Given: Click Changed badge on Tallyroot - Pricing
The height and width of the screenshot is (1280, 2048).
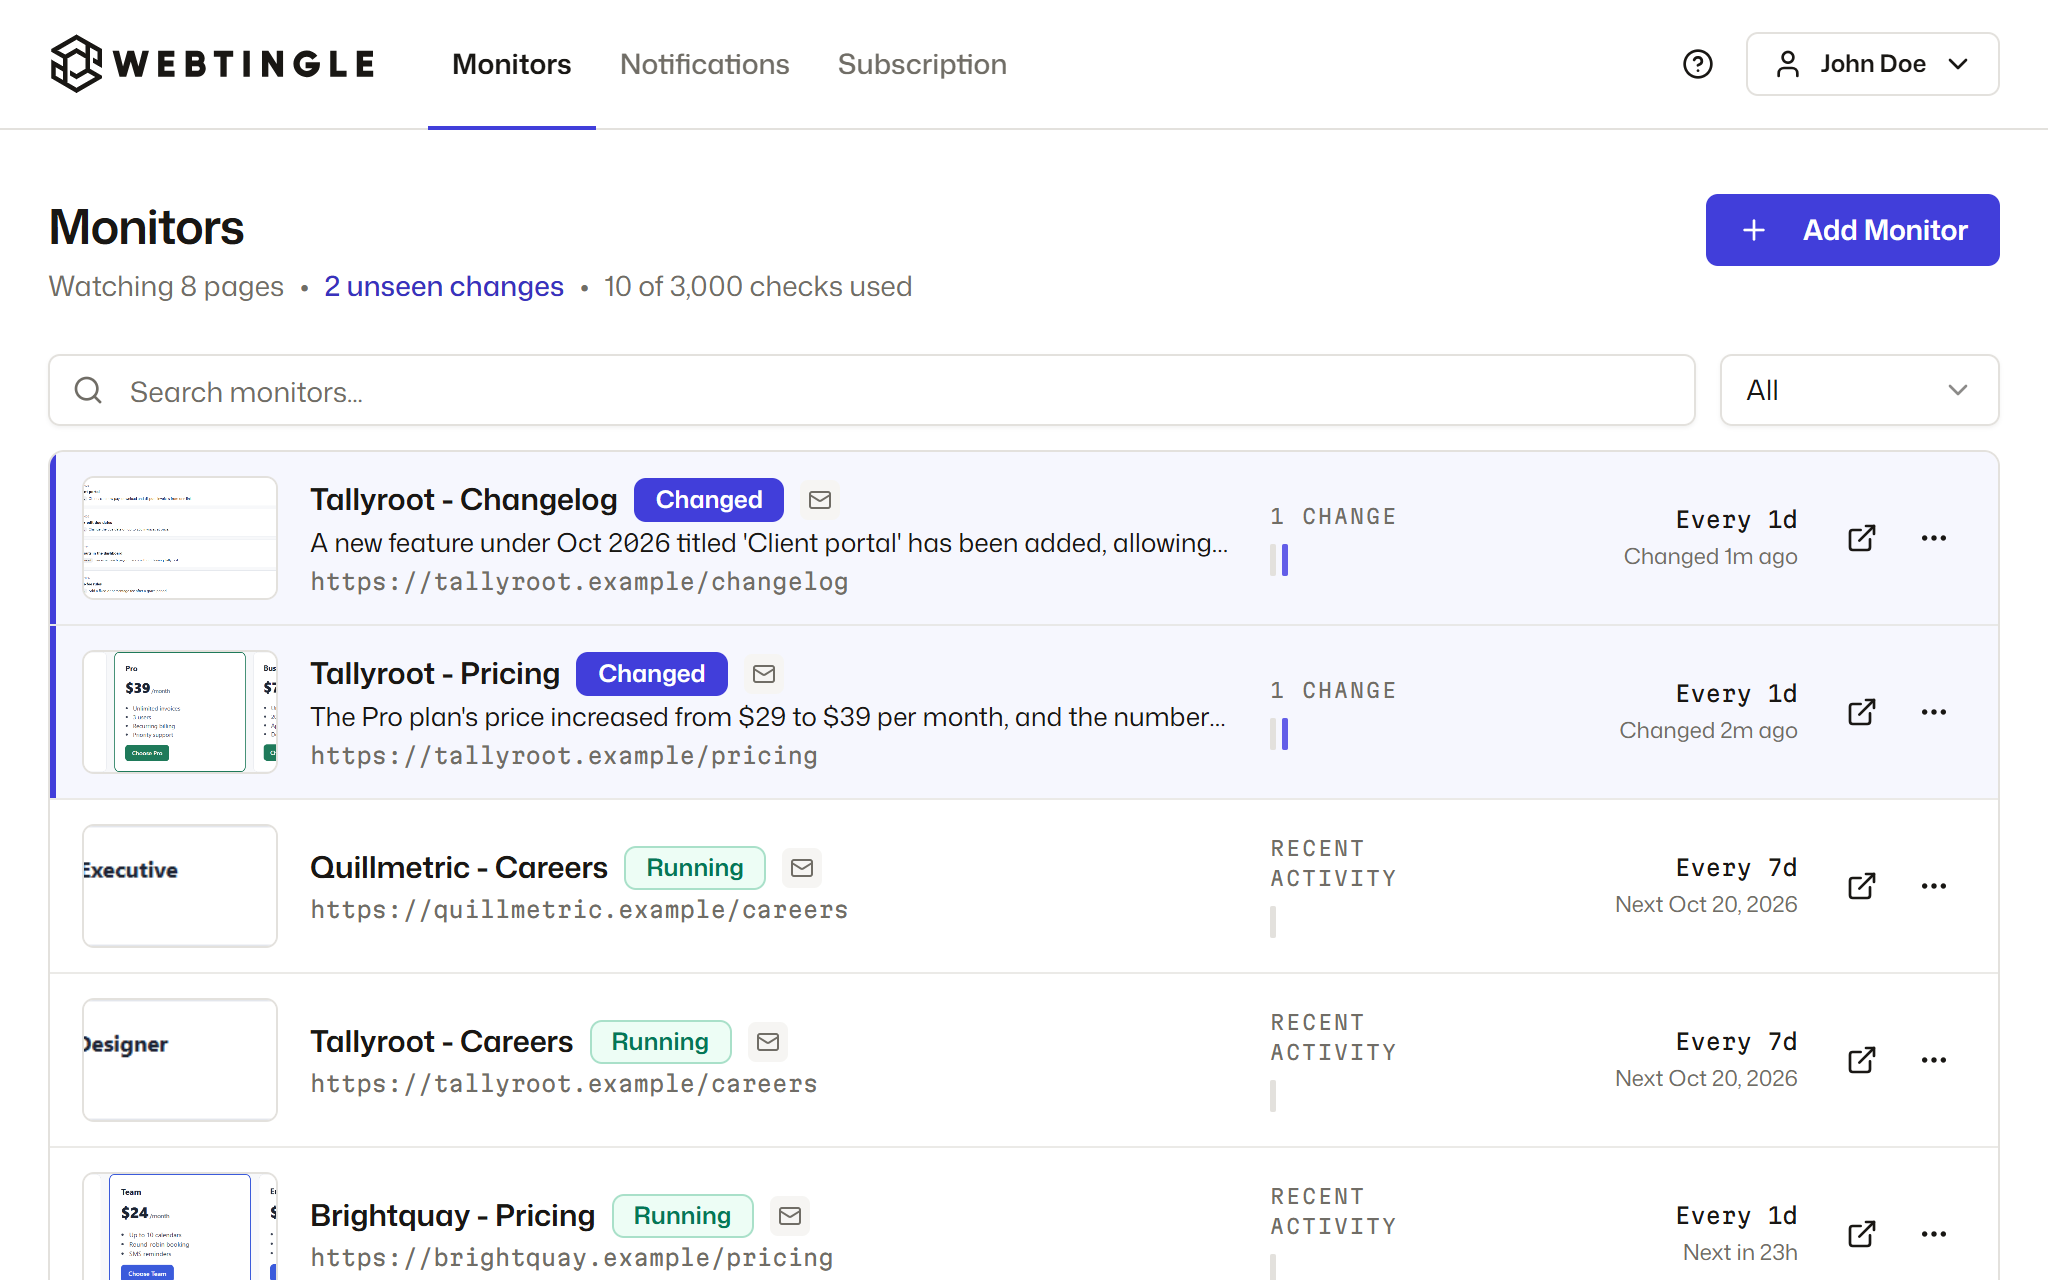Looking at the screenshot, I should pos(651,674).
